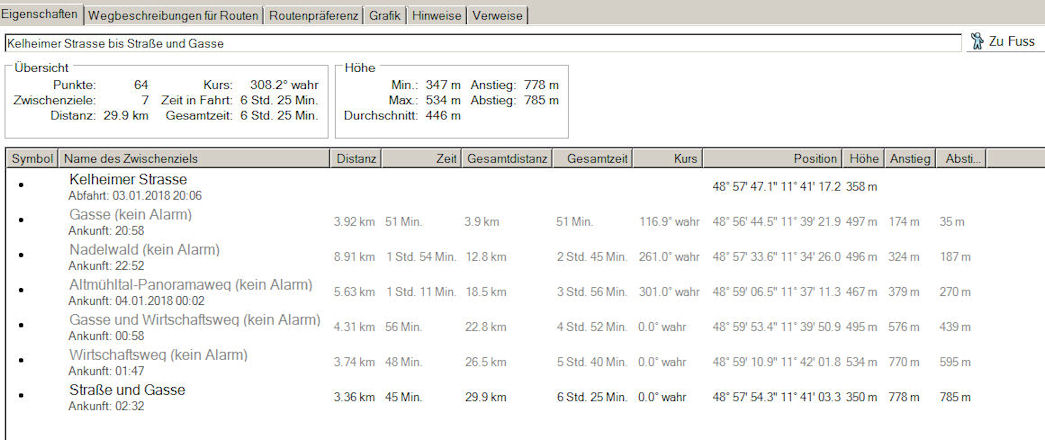Click into the route name text field
Viewport: 1045px width, 440px height.
coord(480,43)
